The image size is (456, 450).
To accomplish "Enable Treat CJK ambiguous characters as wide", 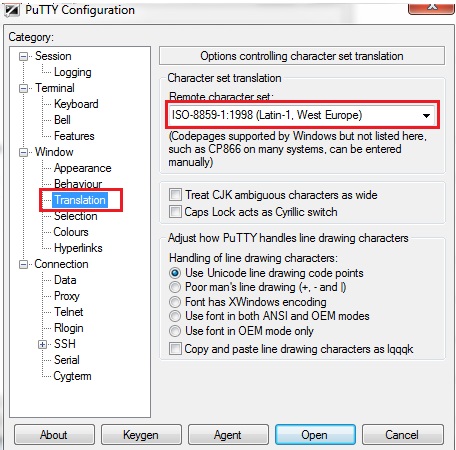I will coord(175,195).
